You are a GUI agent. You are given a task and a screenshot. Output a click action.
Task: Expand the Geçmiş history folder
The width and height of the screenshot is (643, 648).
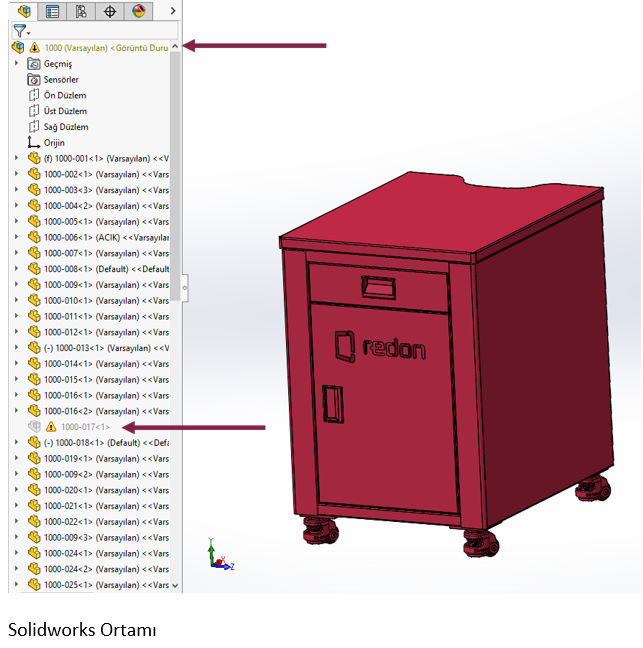(17, 63)
